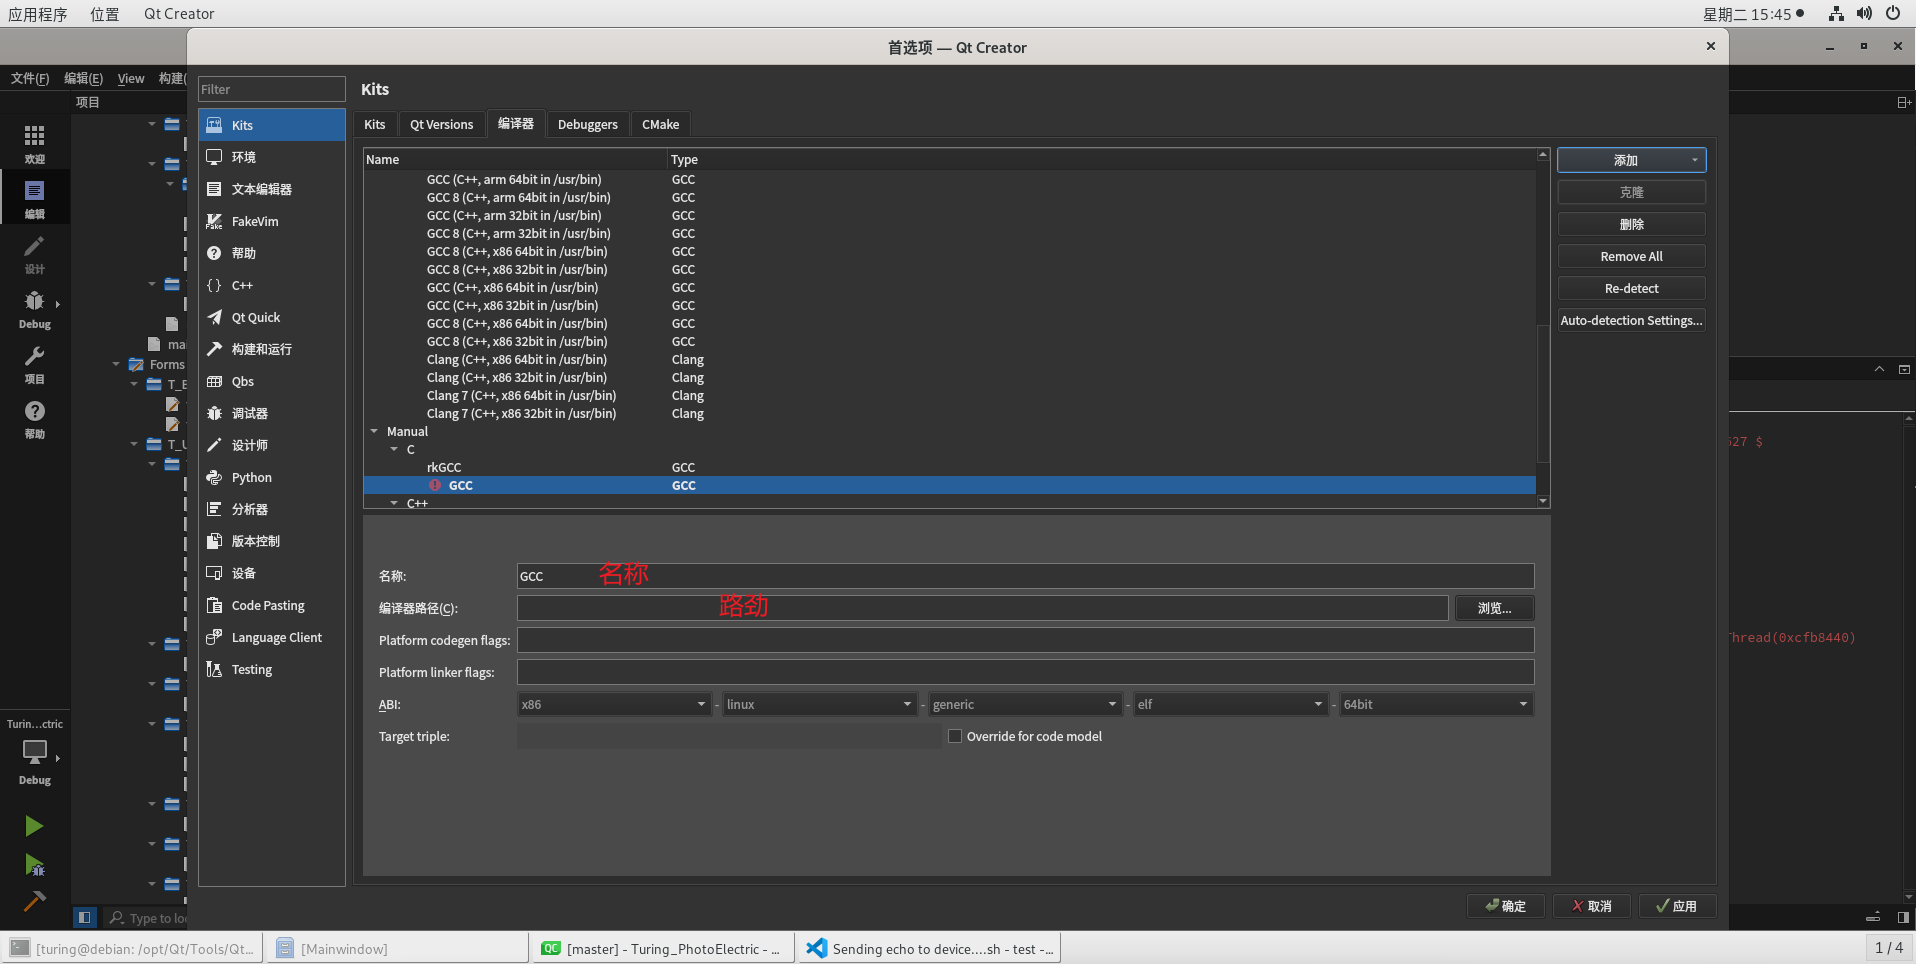Click the green Run button
1916x964 pixels.
click(x=34, y=826)
